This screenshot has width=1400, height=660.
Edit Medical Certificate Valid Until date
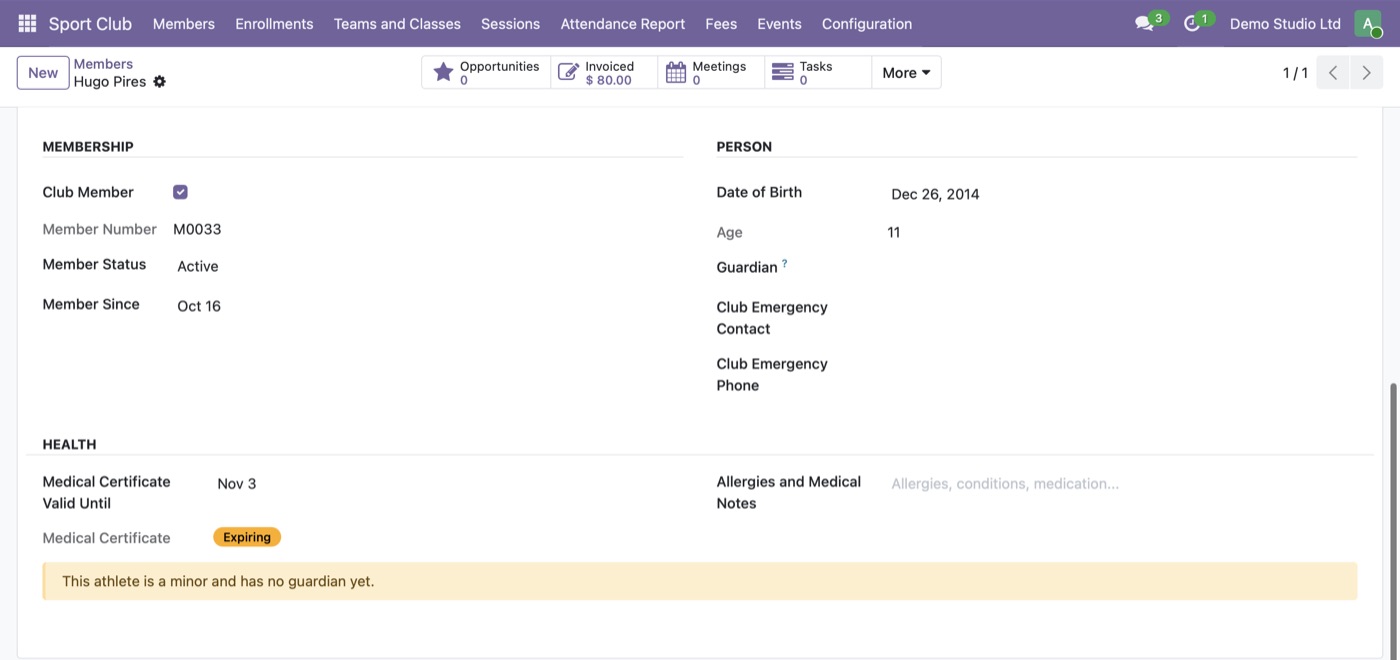[448, 483]
